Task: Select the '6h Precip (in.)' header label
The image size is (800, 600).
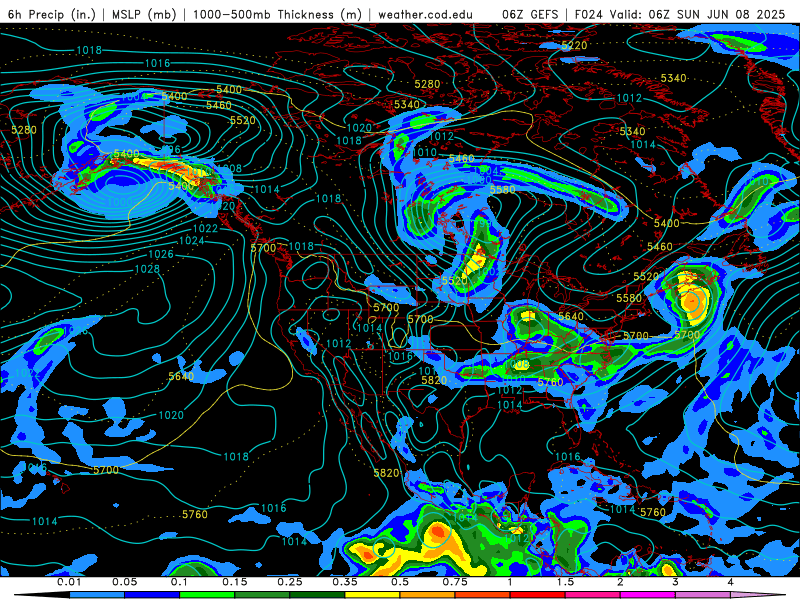Action: pyautogui.click(x=52, y=14)
